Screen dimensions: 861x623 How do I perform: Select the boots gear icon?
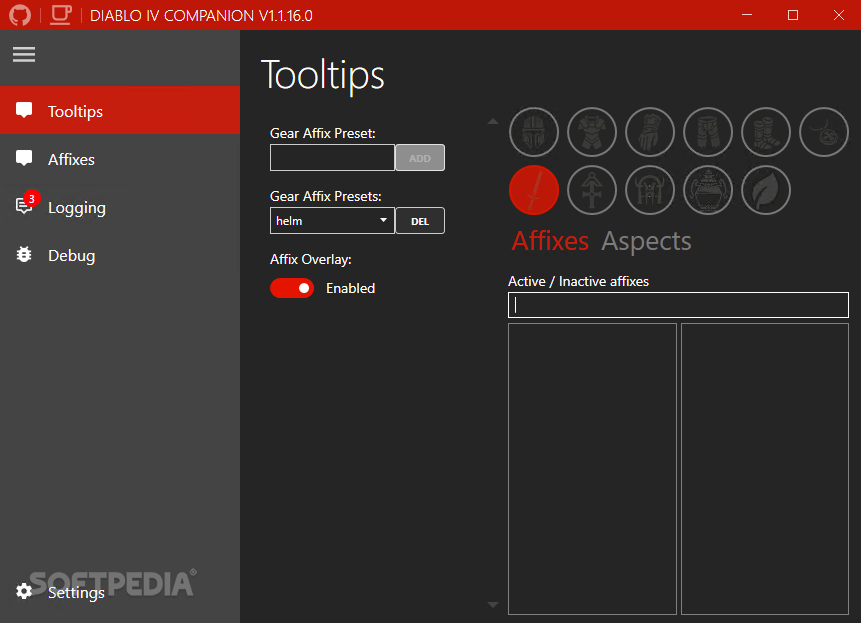(x=766, y=132)
